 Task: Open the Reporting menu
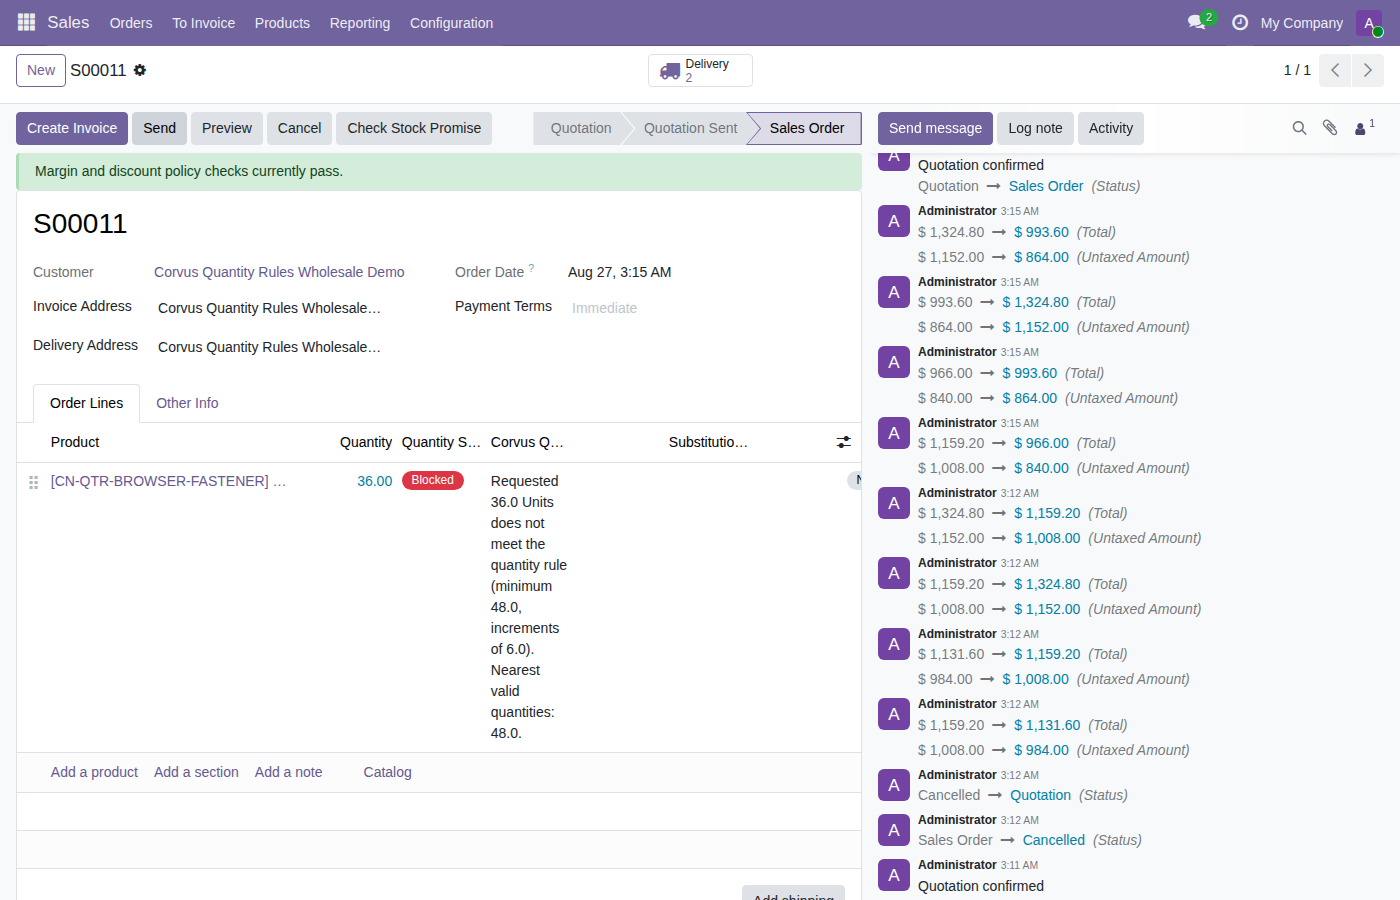click(360, 23)
